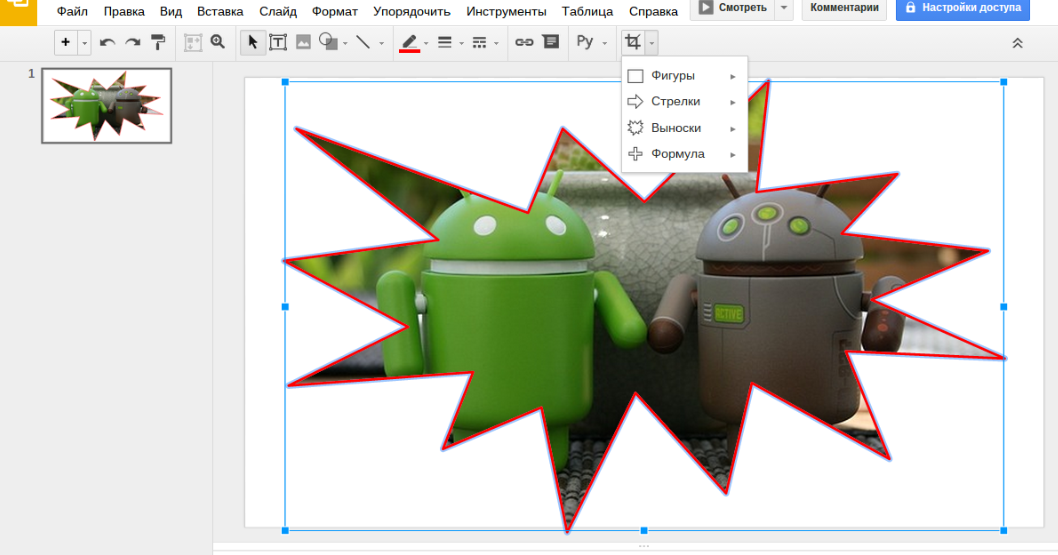
Task: Open the Смотреть presentation options dropdown
Action: pyautogui.click(x=783, y=8)
